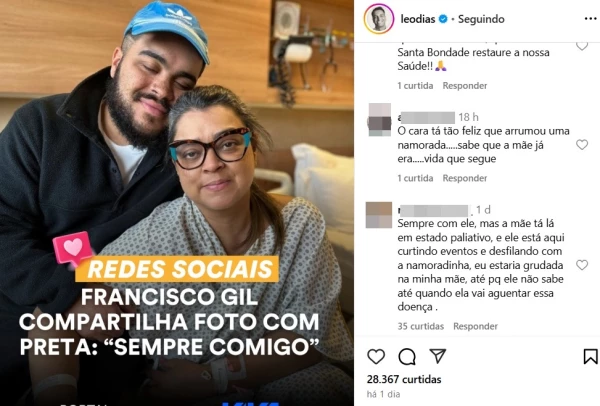
Task: Like the 'Santa Bondade' comment heart
Action: [x=582, y=46]
